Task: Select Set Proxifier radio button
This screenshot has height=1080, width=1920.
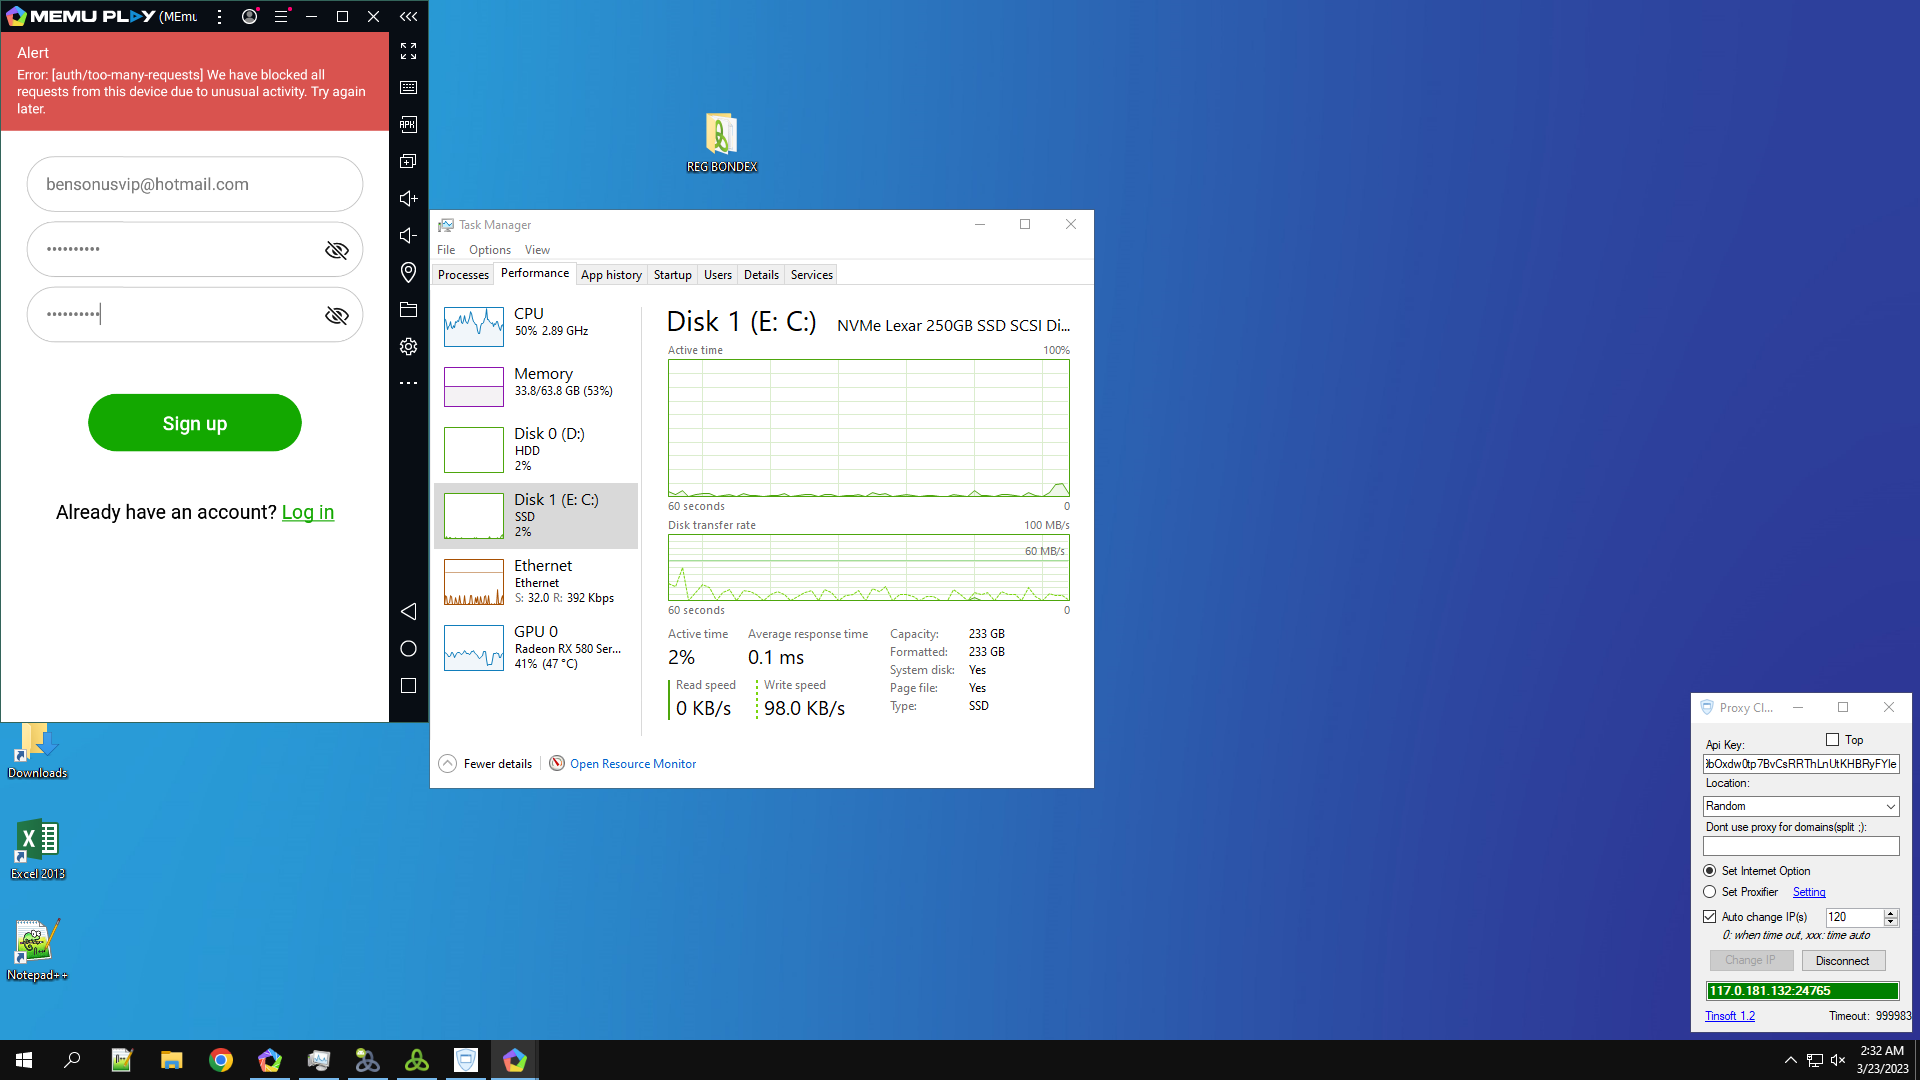Action: pyautogui.click(x=1710, y=892)
